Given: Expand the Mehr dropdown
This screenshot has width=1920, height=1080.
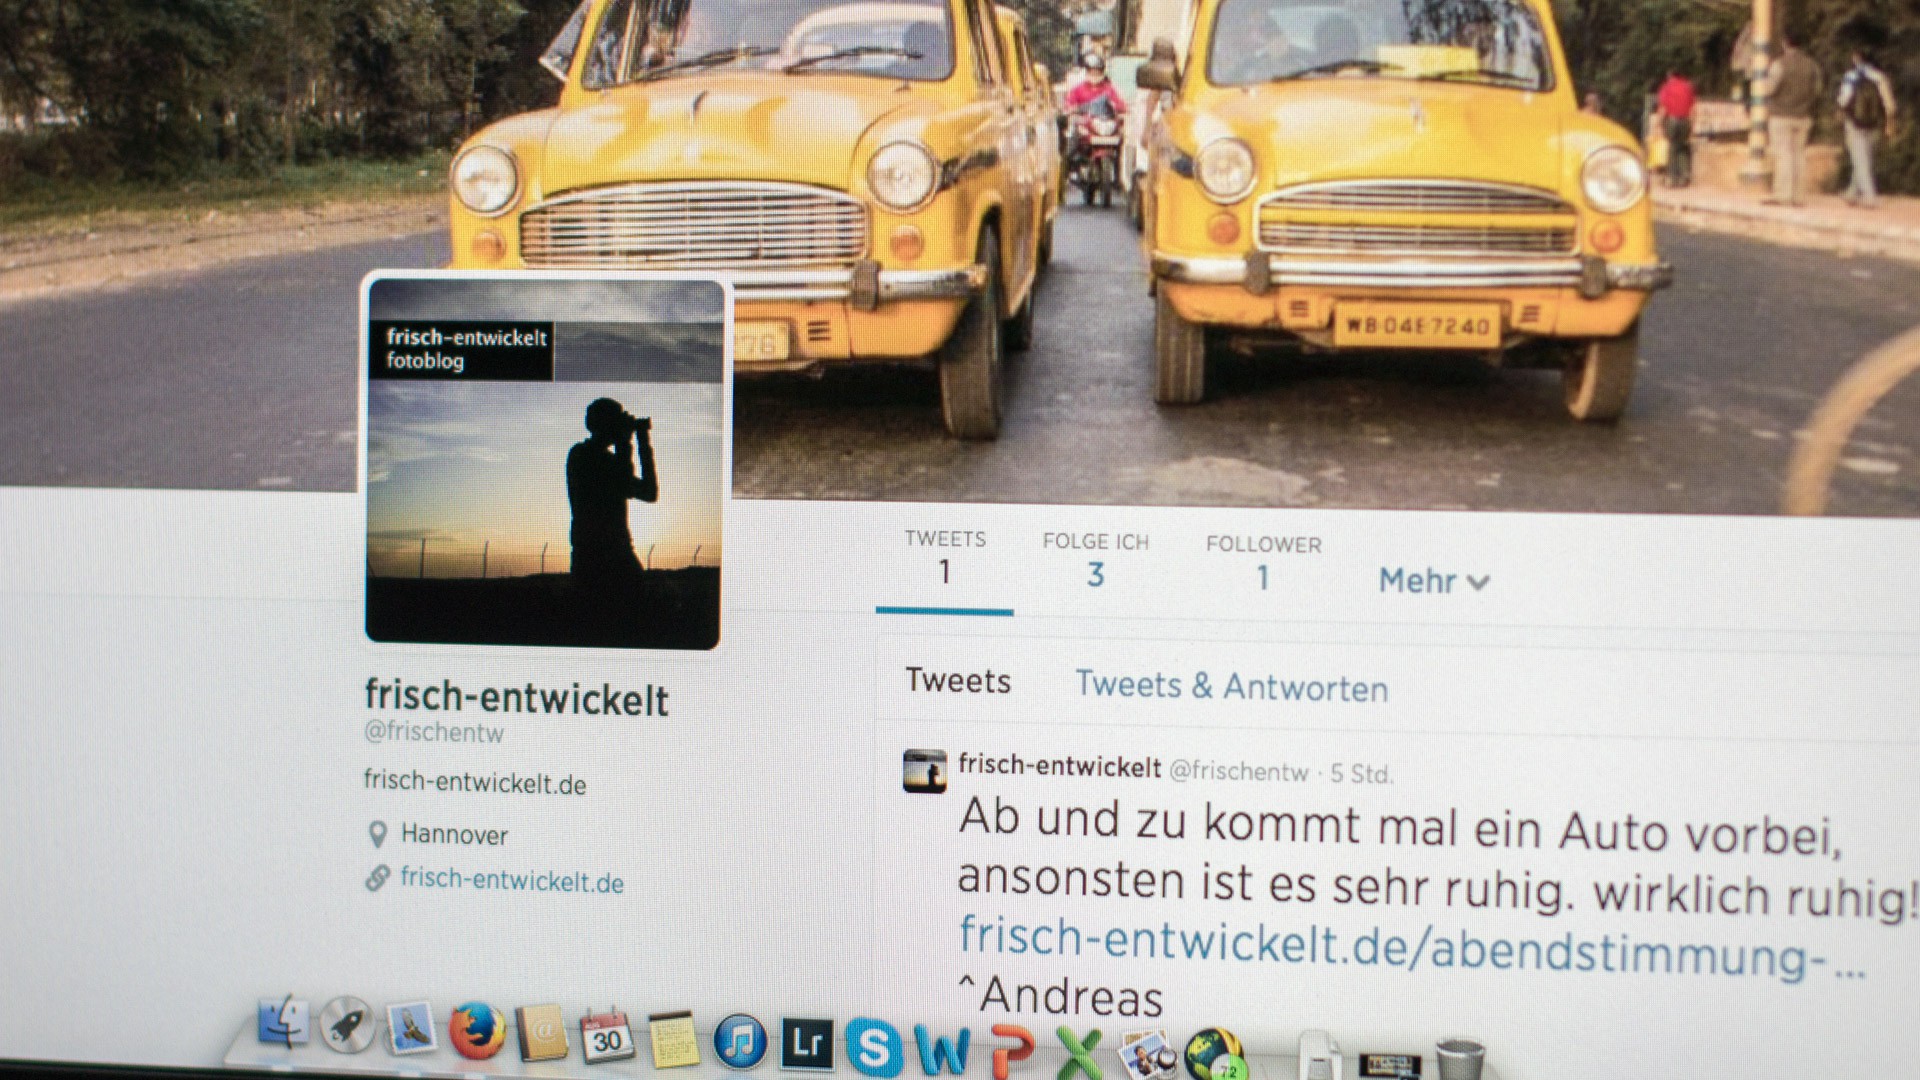Looking at the screenshot, I should coord(1433,580).
